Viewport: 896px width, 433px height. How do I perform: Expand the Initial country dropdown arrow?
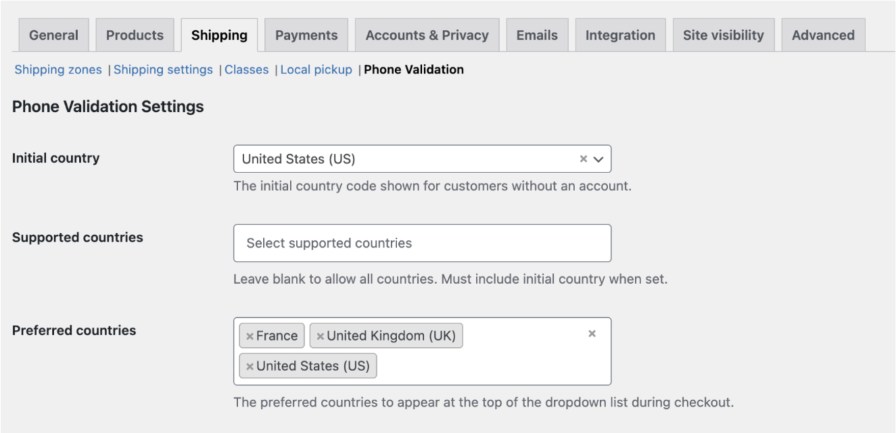tap(599, 159)
